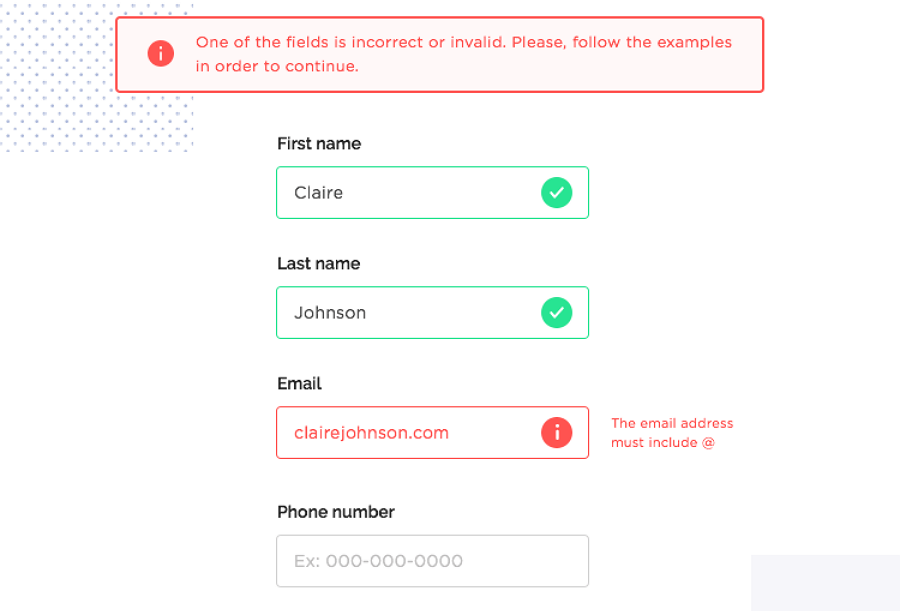
Task: Click green checkmark icon in First name field
Action: point(557,192)
